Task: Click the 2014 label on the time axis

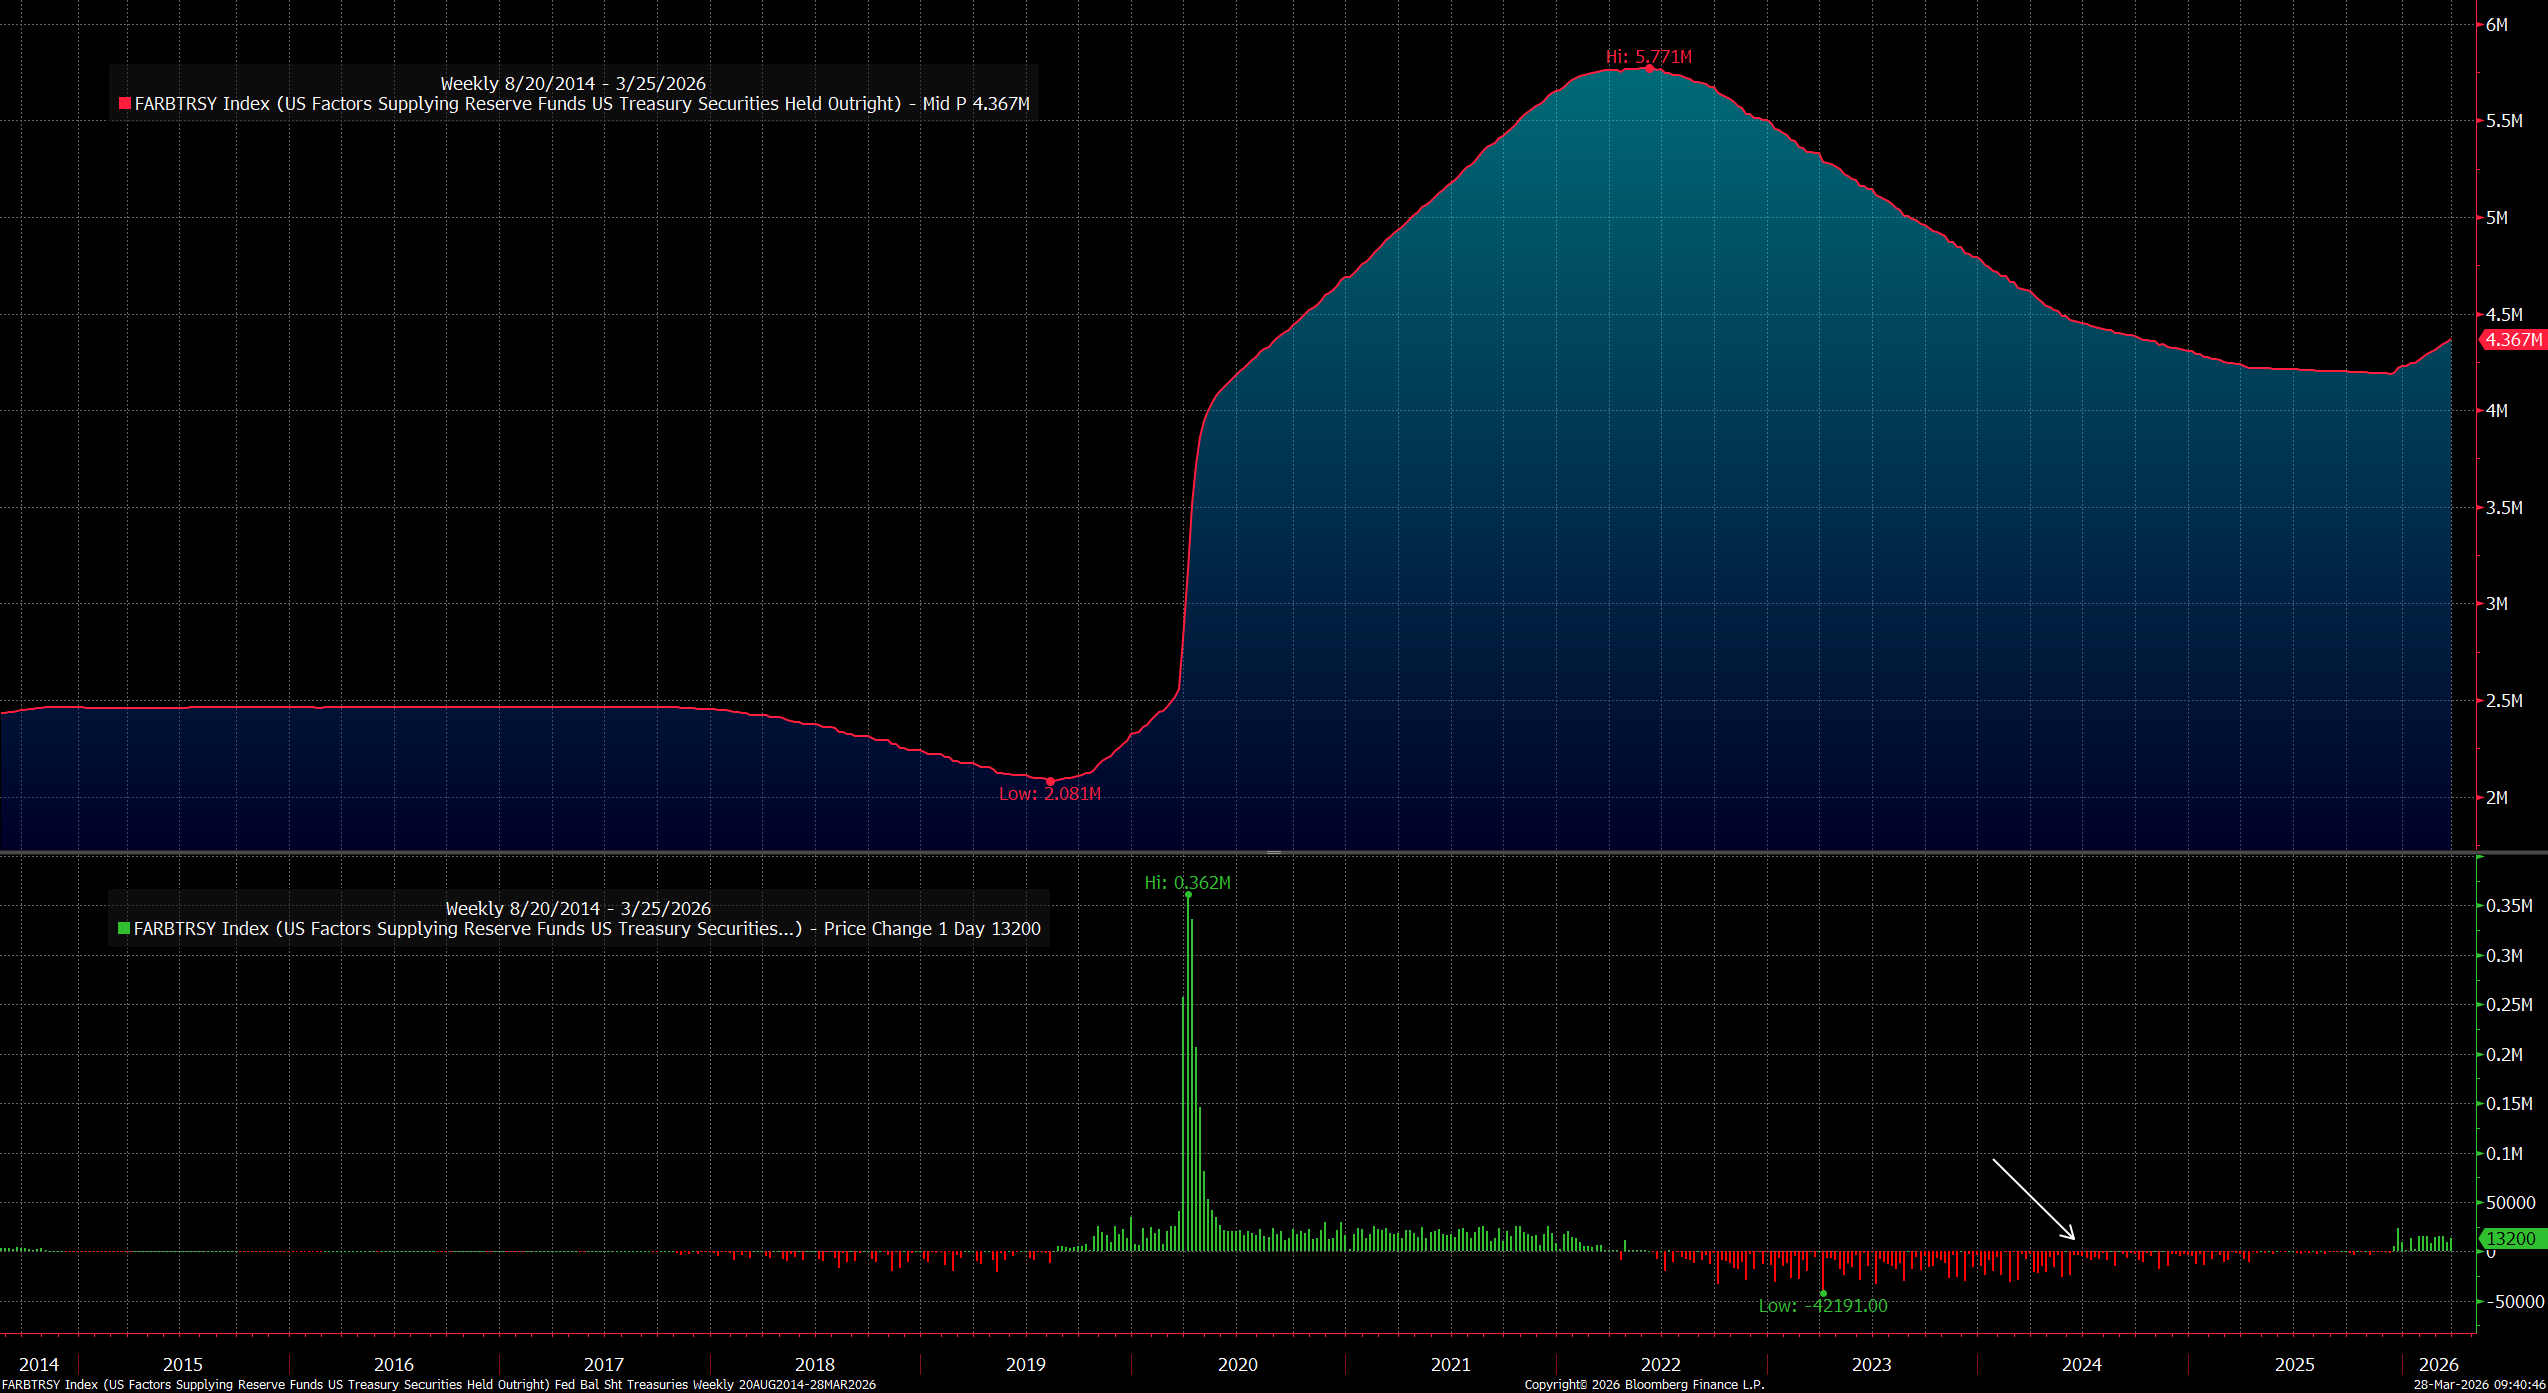Action: tap(39, 1365)
